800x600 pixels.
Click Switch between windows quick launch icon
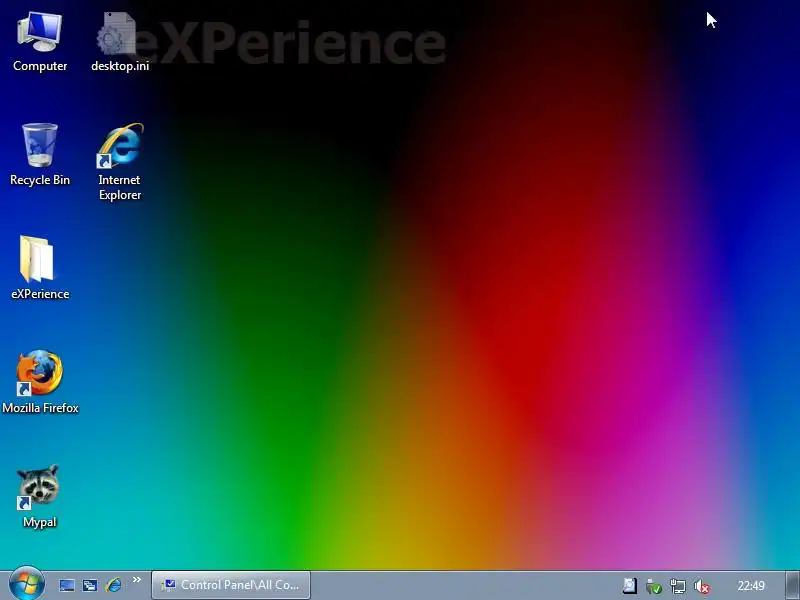click(x=90, y=585)
